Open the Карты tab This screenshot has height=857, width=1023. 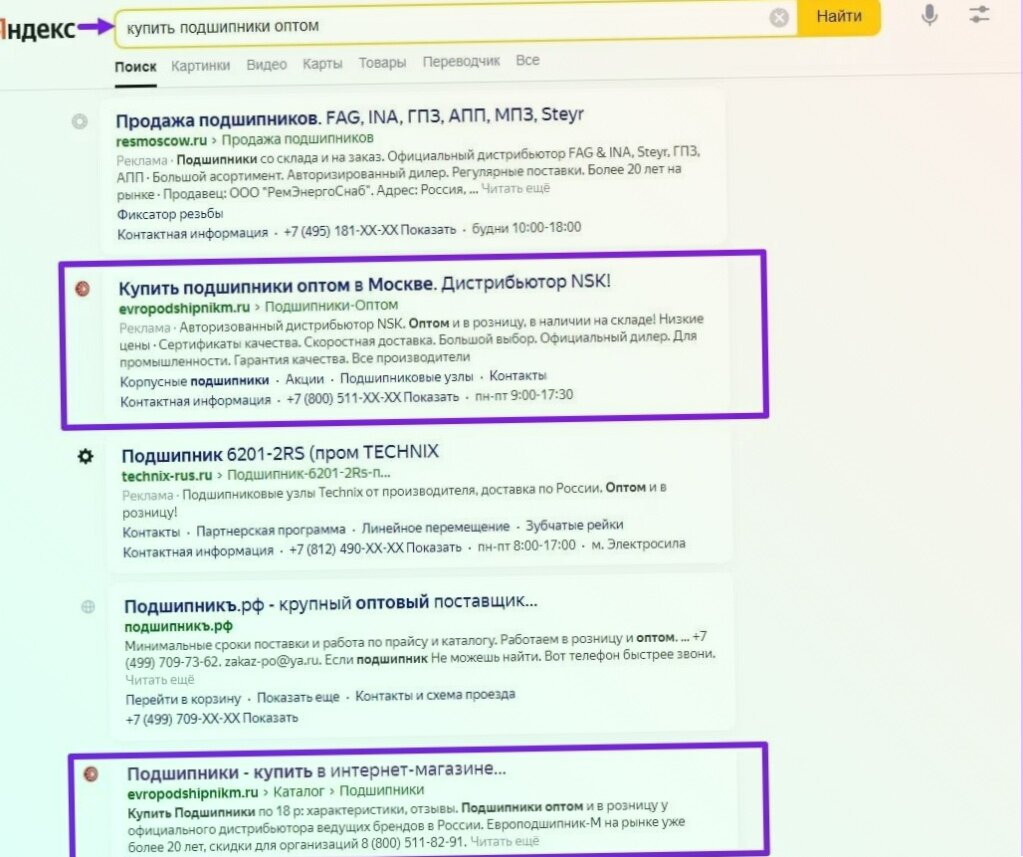[322, 63]
